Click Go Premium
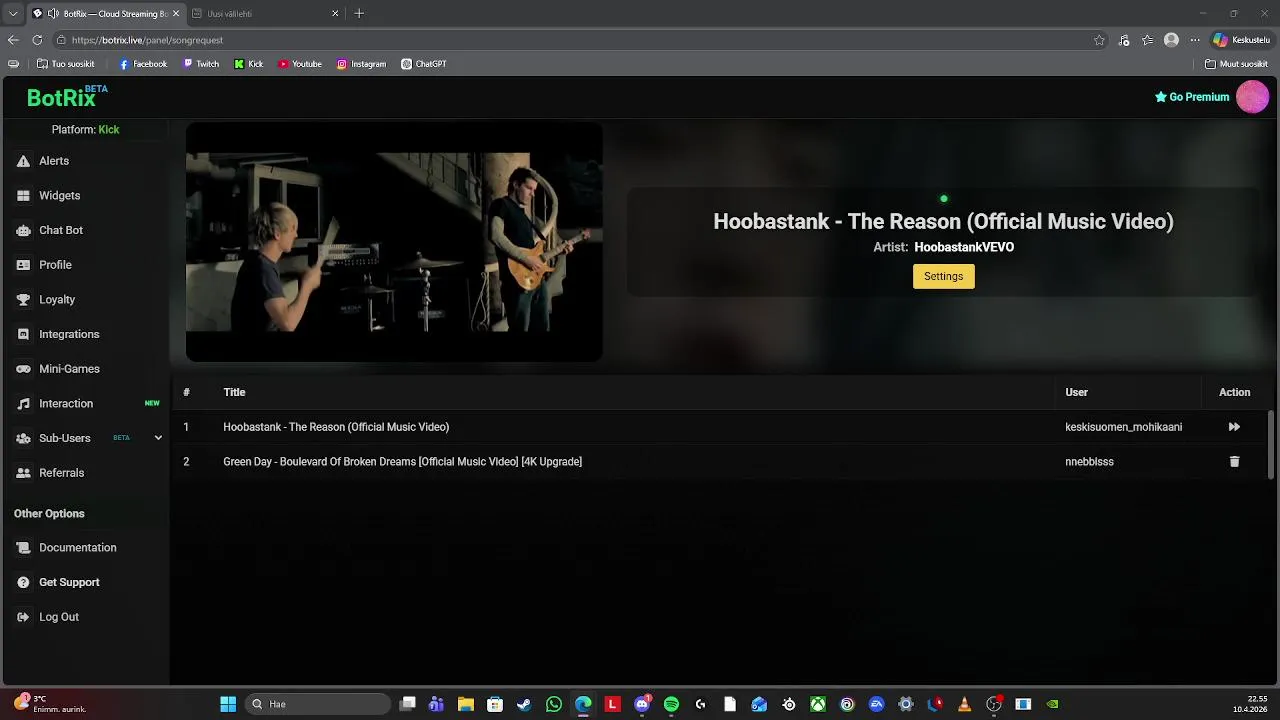This screenshot has height=720, width=1280. click(1192, 97)
